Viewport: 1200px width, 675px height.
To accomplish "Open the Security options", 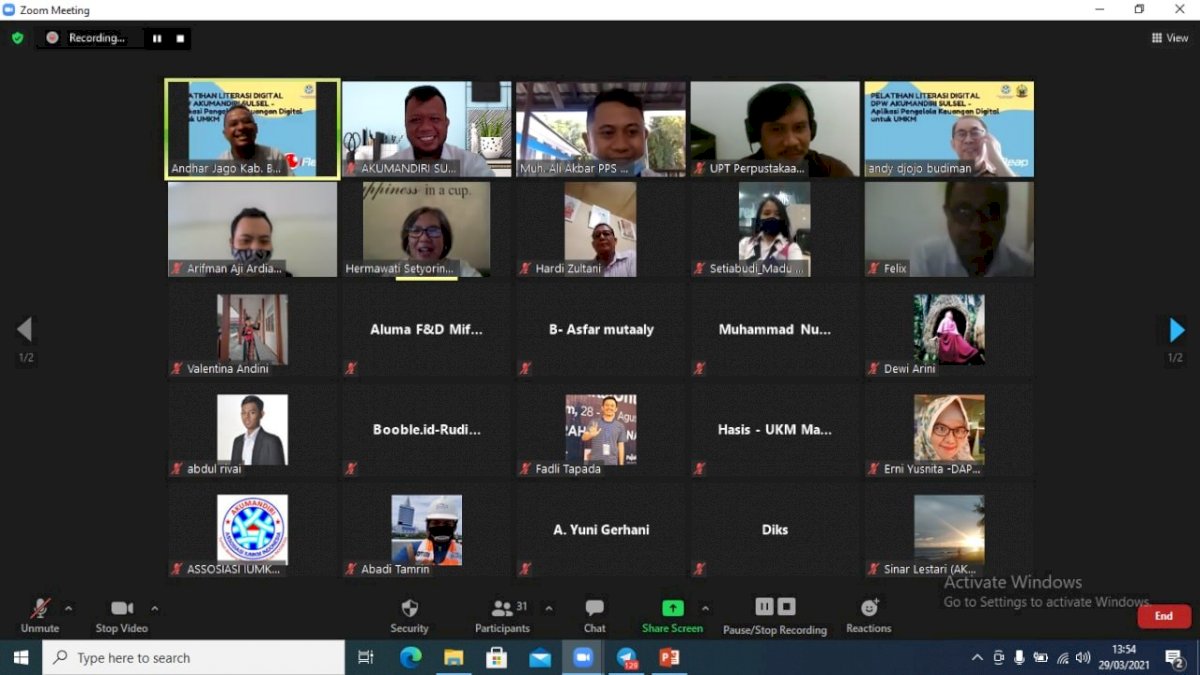I will coord(410,615).
